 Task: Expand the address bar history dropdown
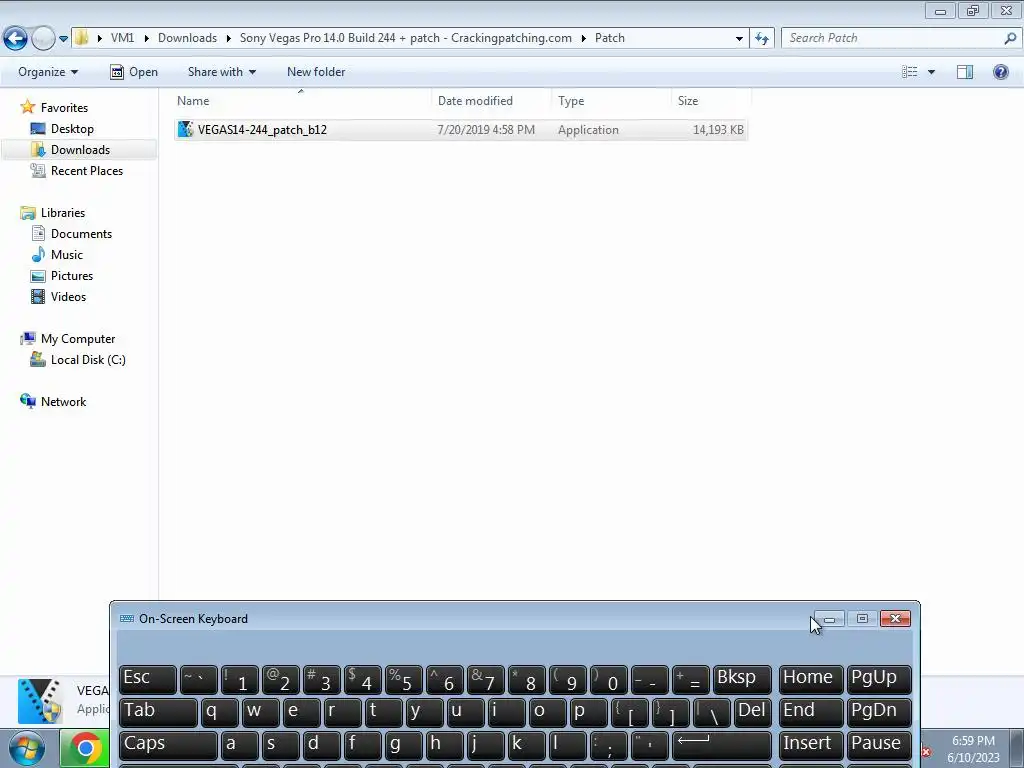tap(739, 39)
